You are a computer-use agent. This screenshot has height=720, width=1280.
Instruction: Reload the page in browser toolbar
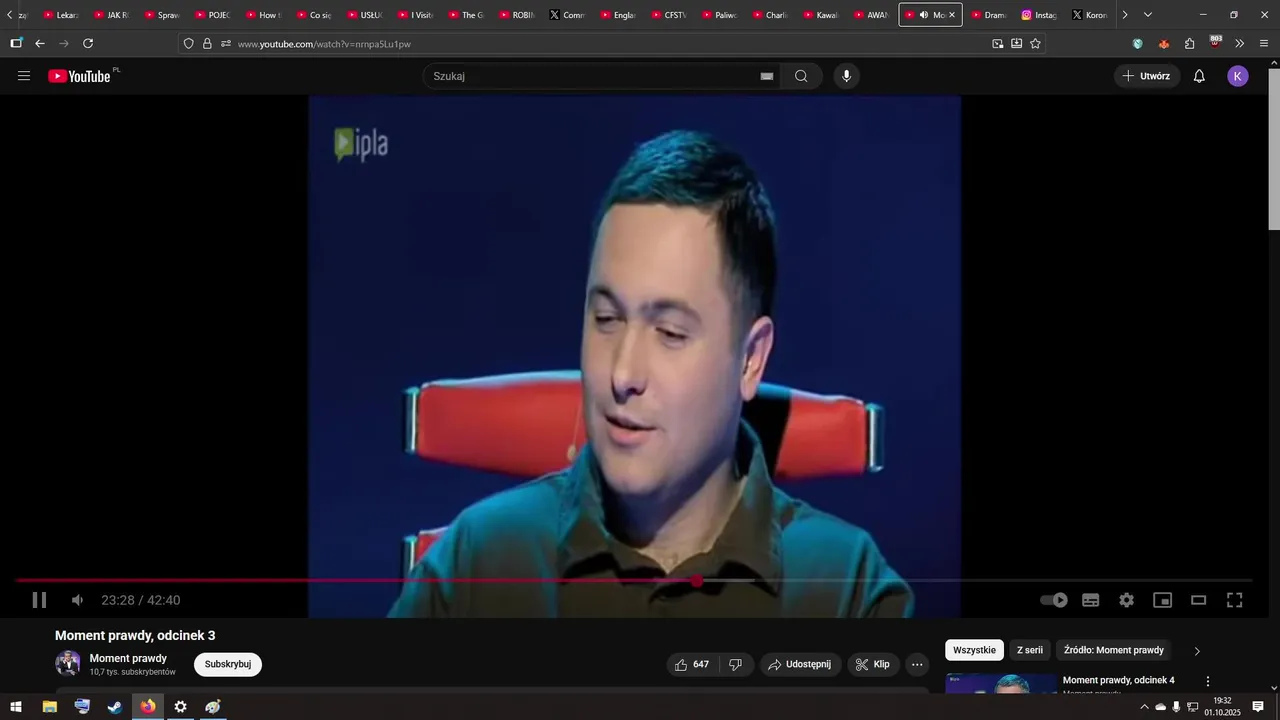[x=88, y=43]
